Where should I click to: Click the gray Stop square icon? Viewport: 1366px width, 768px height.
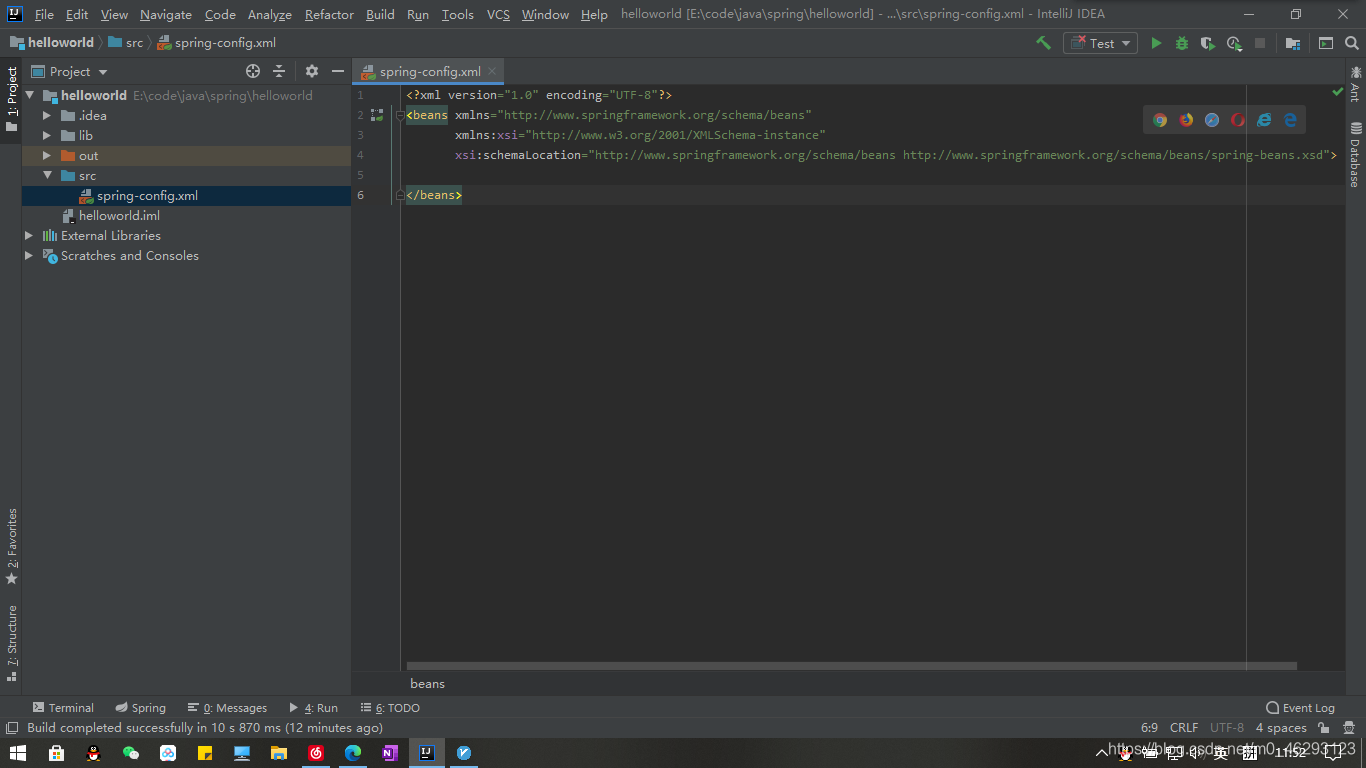1260,43
